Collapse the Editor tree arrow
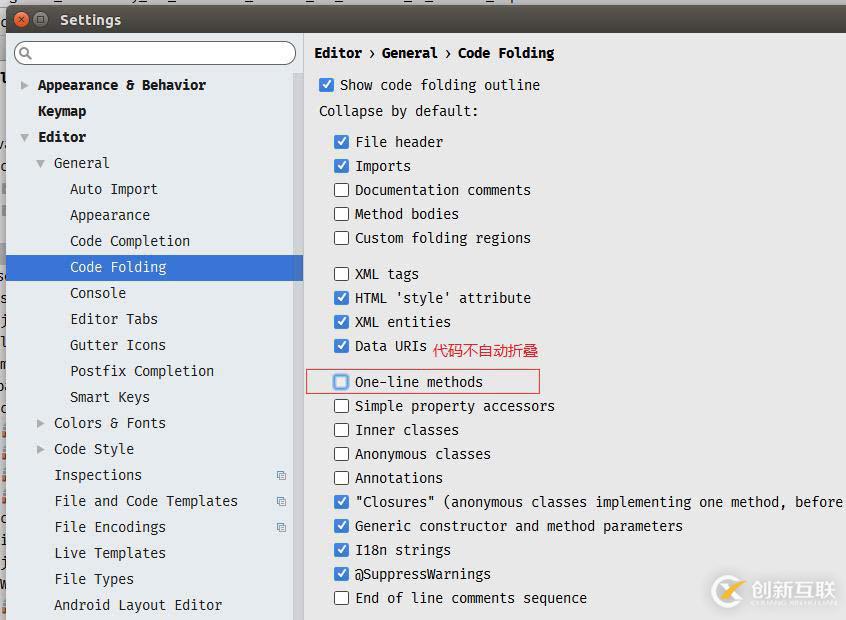 point(24,138)
